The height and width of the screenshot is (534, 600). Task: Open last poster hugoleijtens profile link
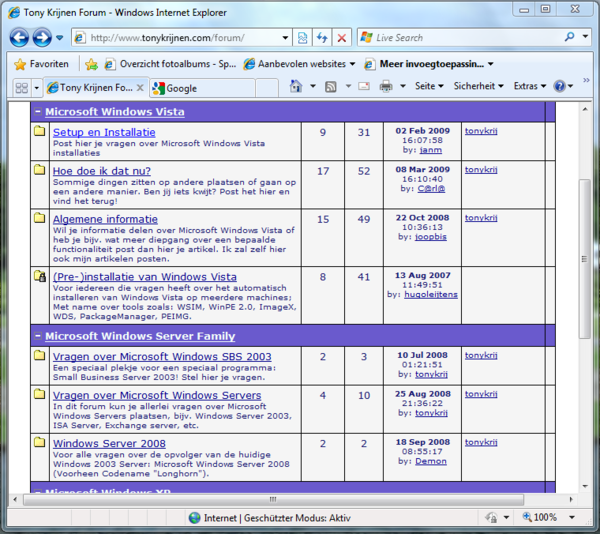click(x=431, y=295)
